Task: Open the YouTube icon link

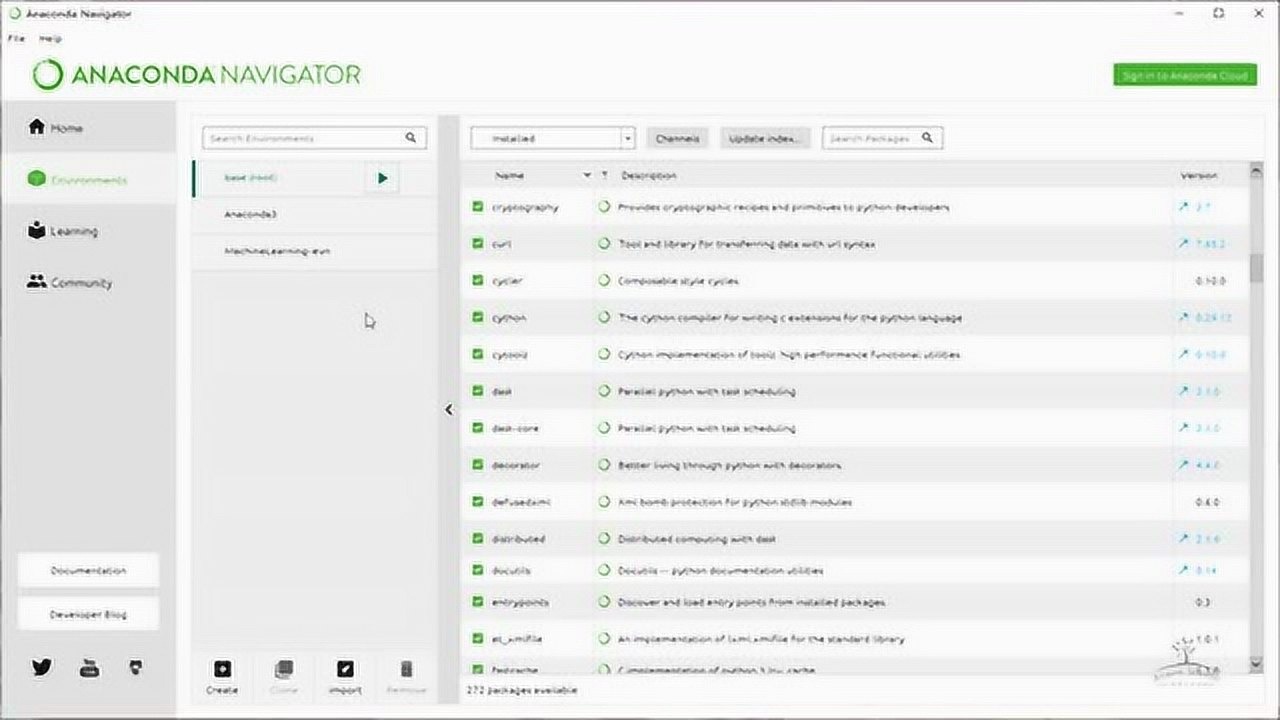Action: 89,668
